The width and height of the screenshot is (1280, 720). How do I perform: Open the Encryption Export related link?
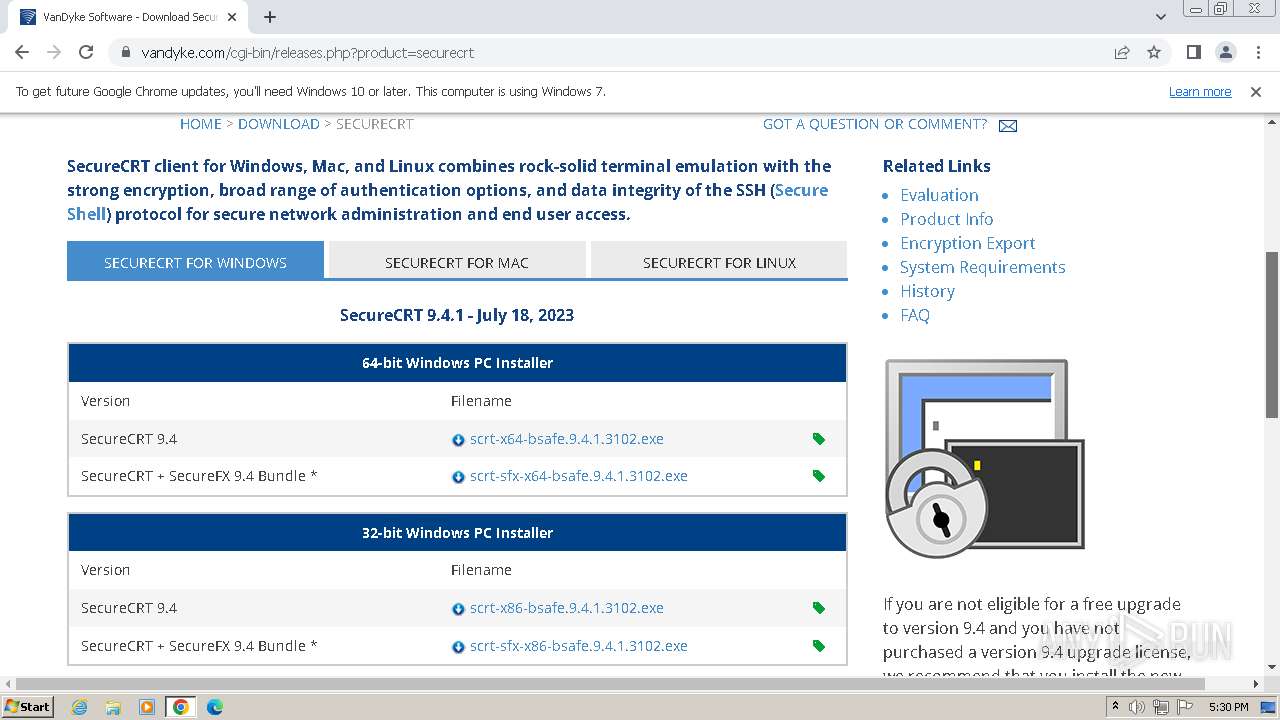[967, 243]
